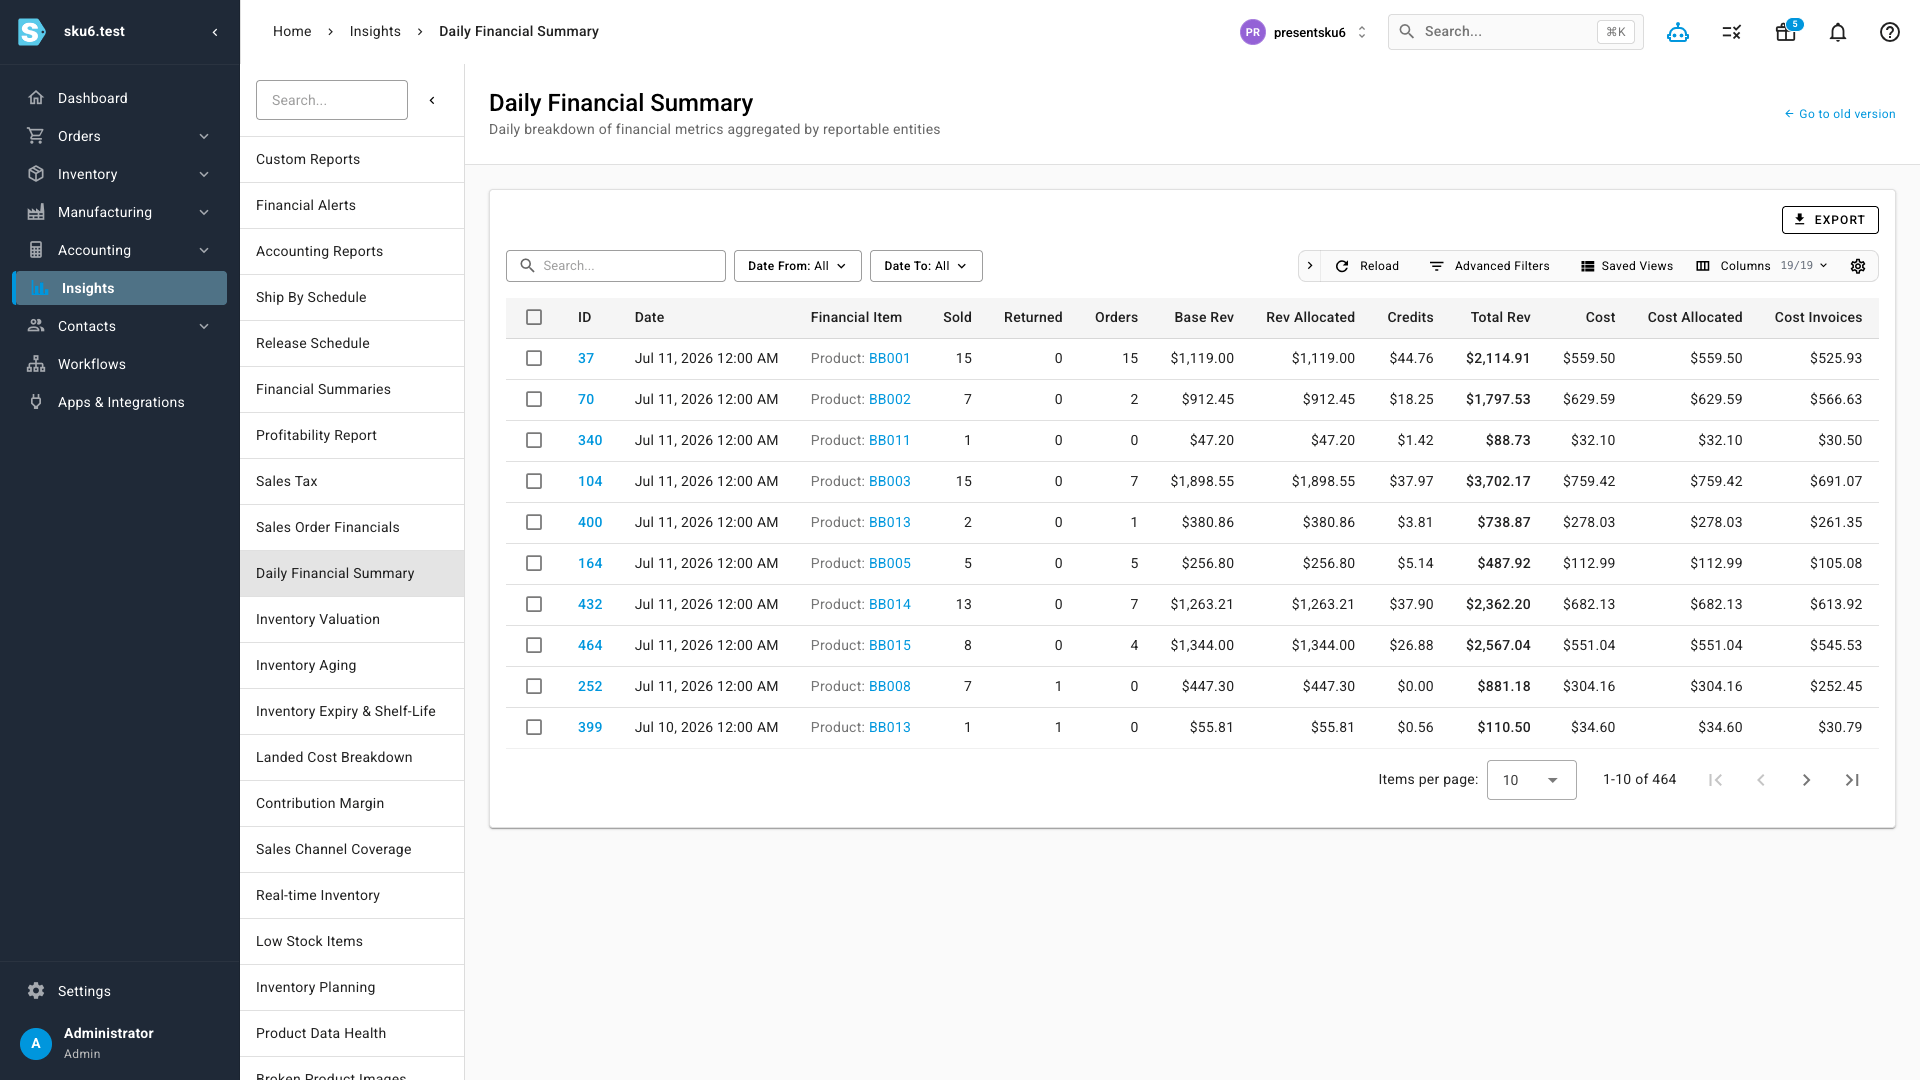Click the global search box in header
This screenshot has width=1920, height=1080.
click(1515, 32)
